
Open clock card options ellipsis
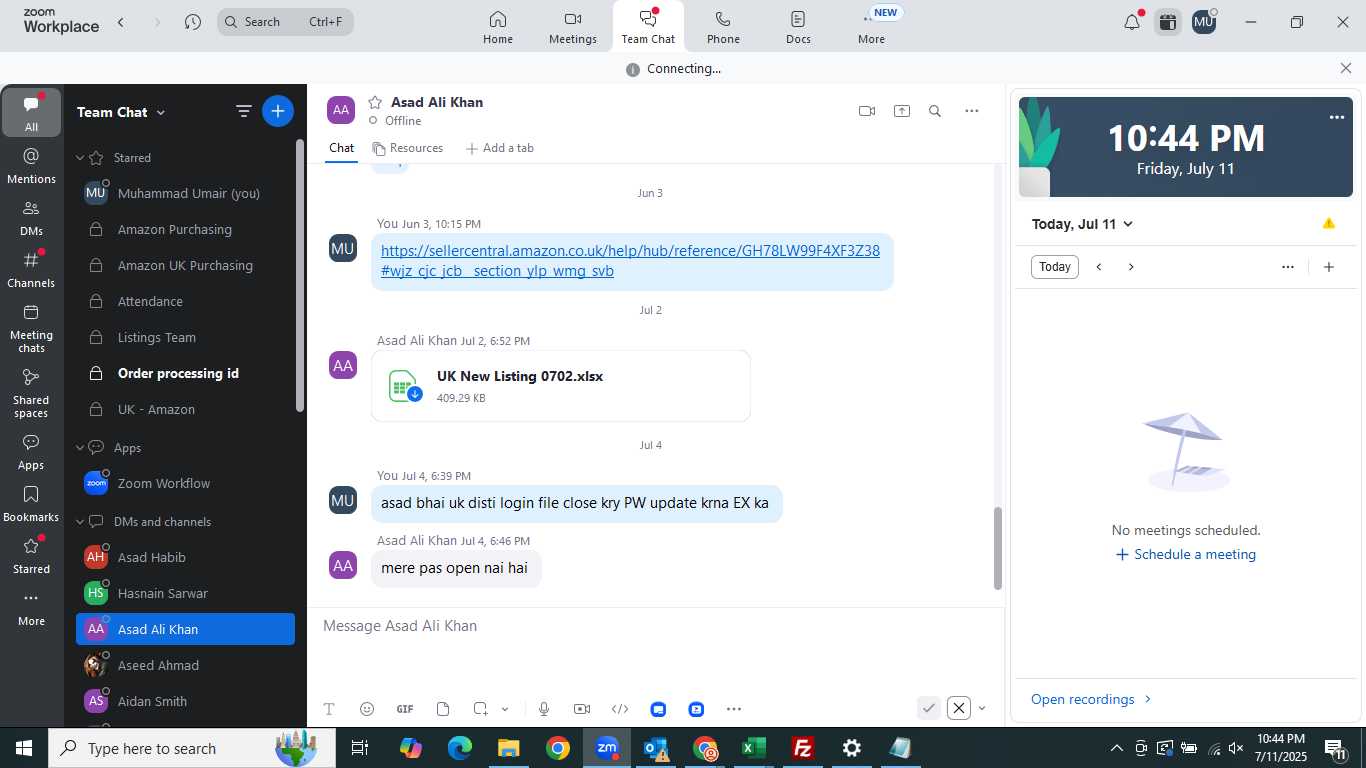(x=1337, y=117)
